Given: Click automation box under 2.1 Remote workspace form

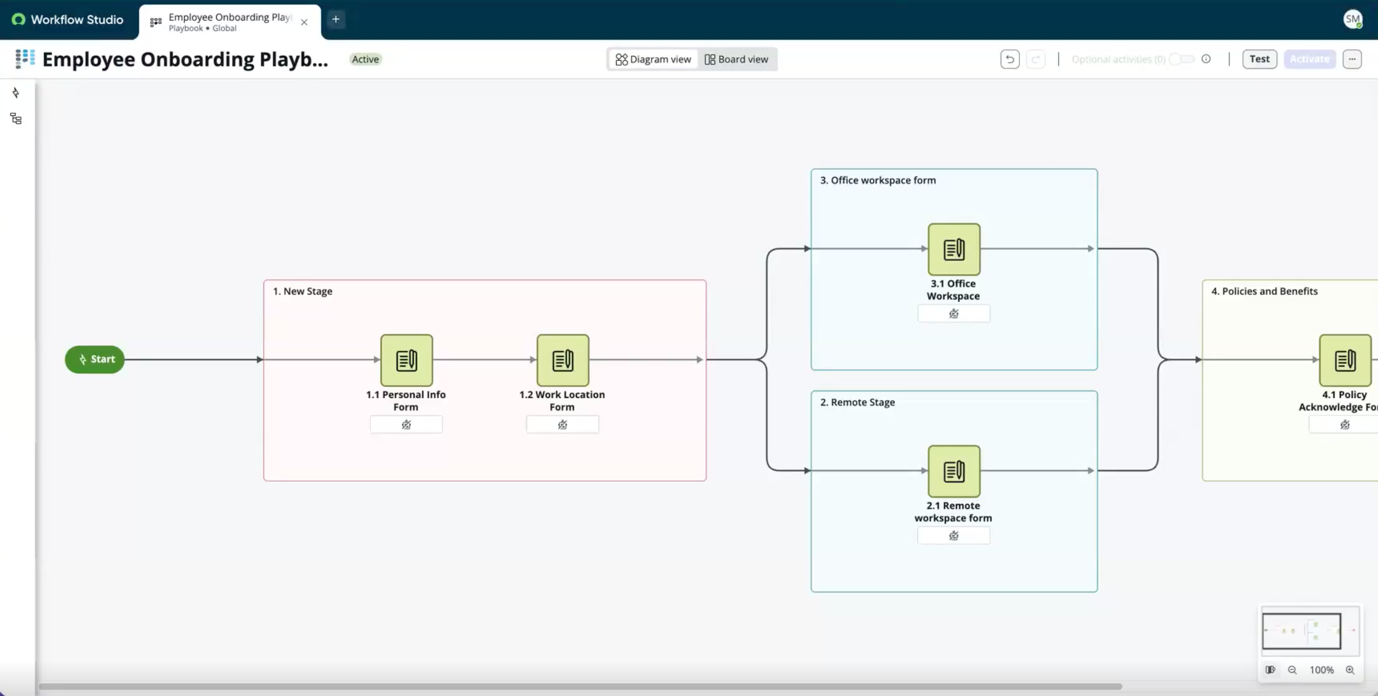Looking at the screenshot, I should [954, 536].
